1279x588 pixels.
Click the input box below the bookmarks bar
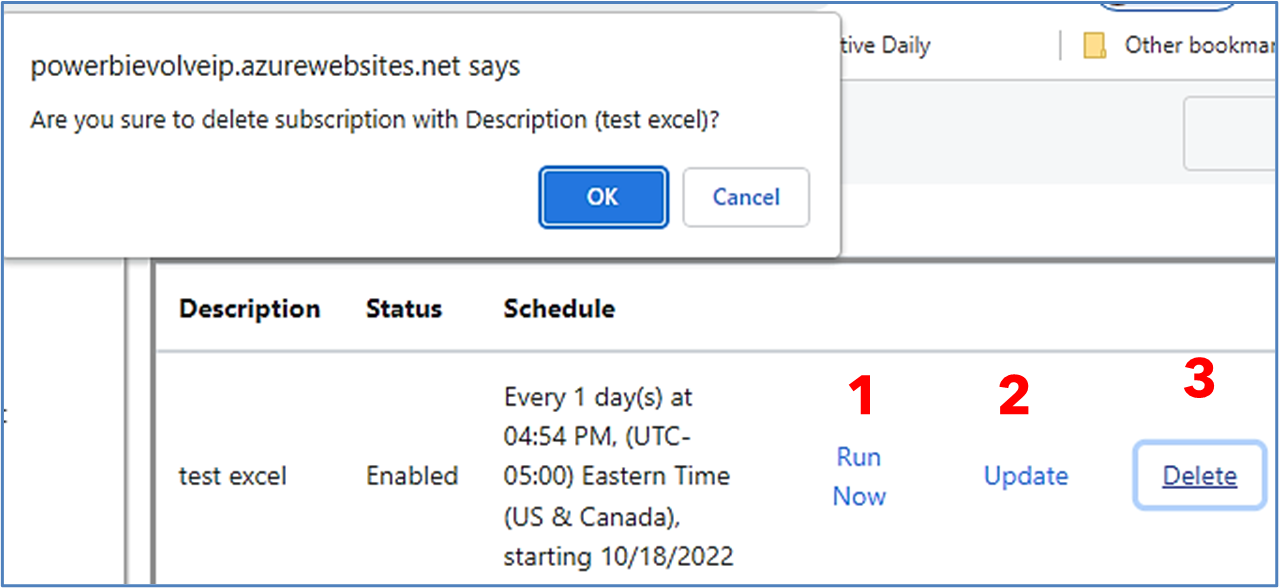pos(1230,134)
